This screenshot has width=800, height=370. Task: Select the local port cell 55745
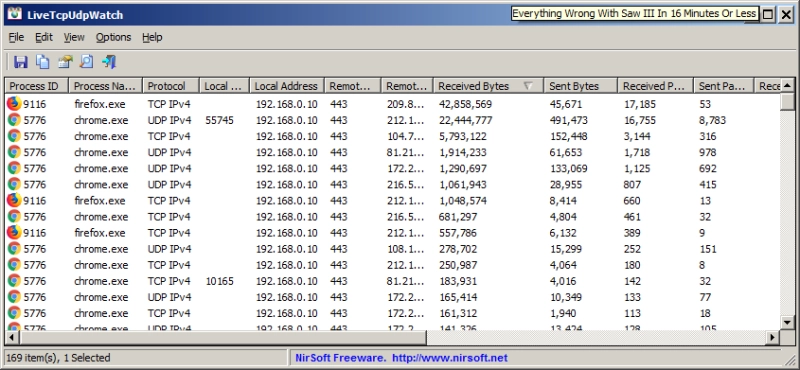pyautogui.click(x=219, y=120)
